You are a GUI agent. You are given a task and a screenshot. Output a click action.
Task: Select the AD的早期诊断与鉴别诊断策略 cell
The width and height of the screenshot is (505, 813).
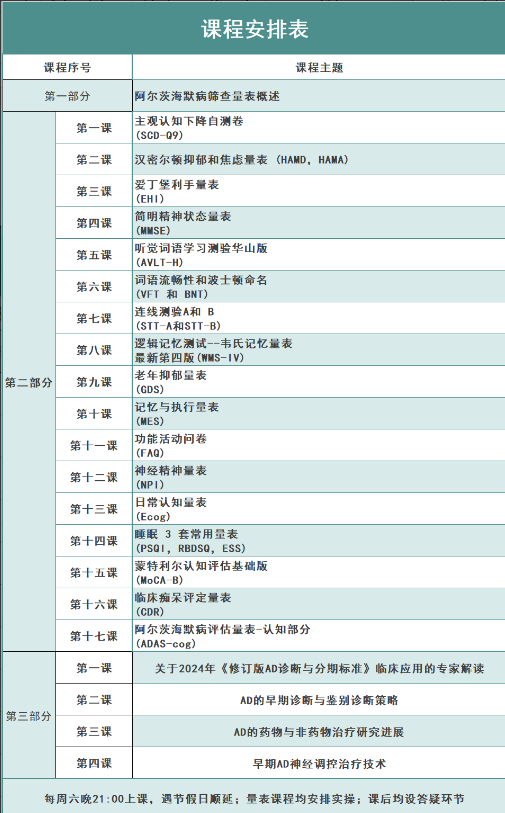click(x=319, y=700)
